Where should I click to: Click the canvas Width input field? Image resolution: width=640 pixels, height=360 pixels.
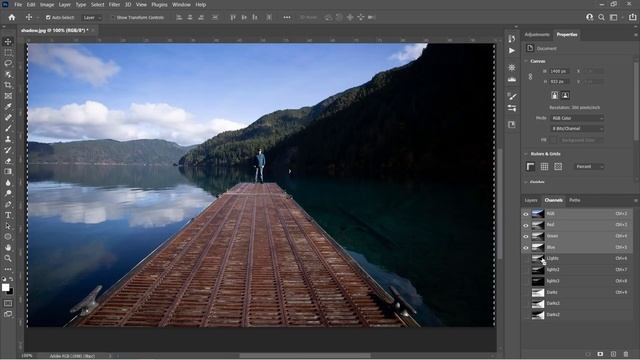(559, 71)
